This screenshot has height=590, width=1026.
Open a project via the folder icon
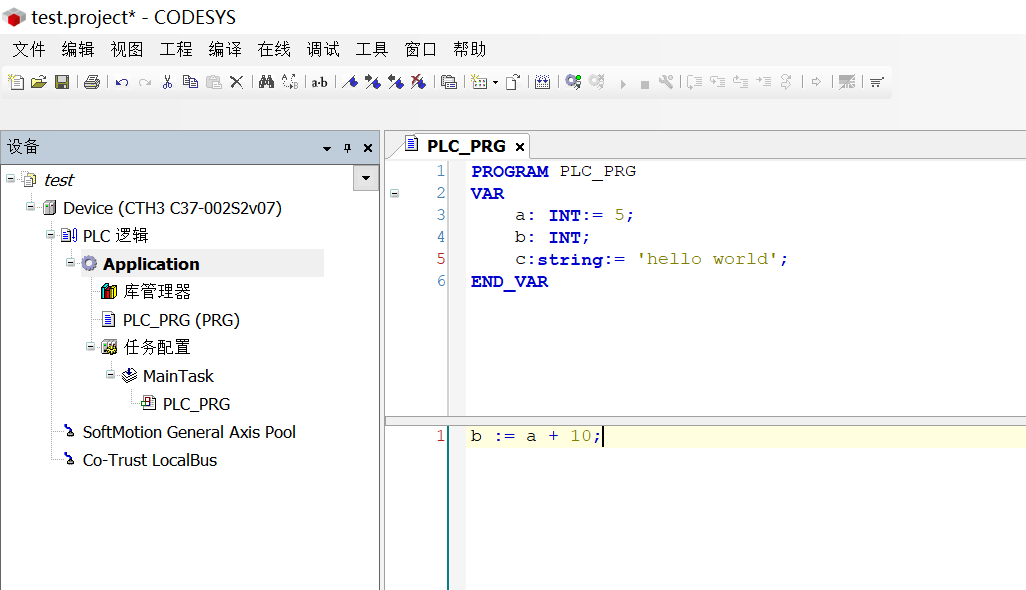[x=39, y=81]
